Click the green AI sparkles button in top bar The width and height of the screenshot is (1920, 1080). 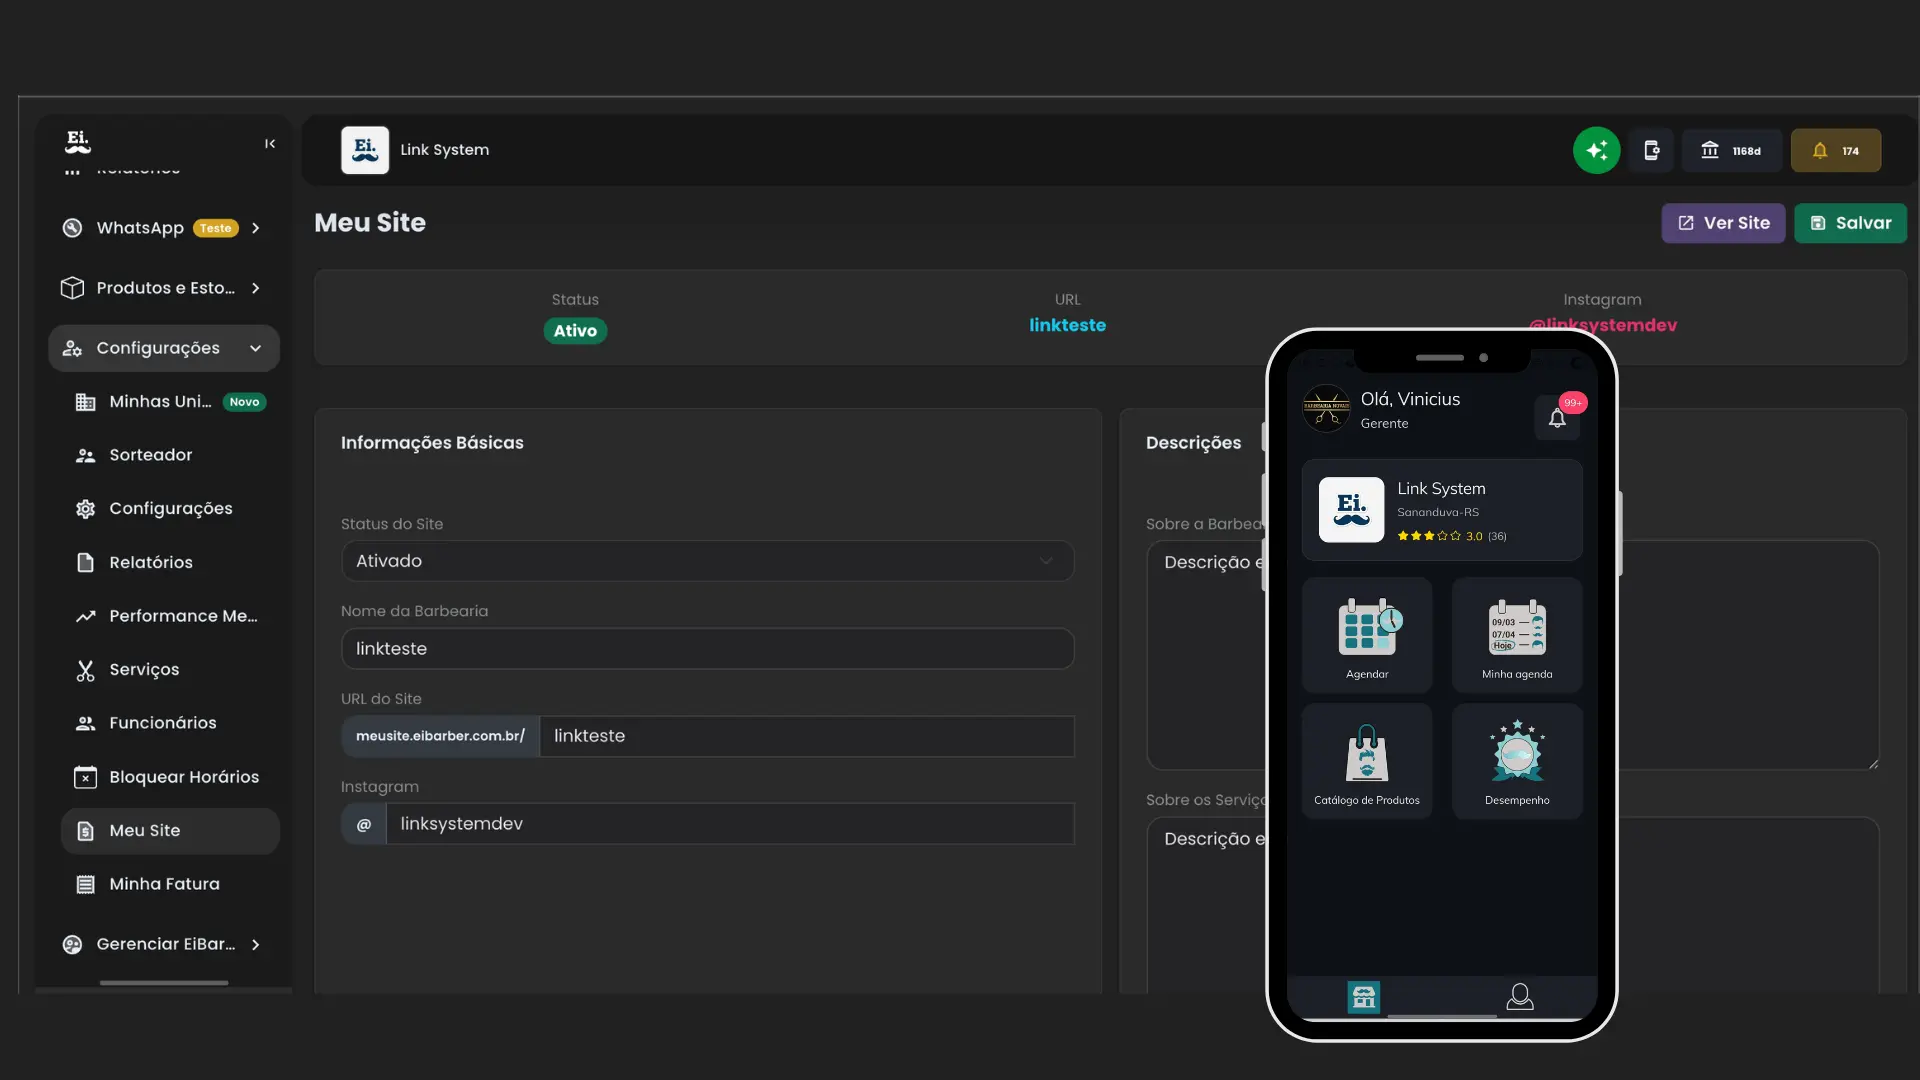click(1596, 150)
